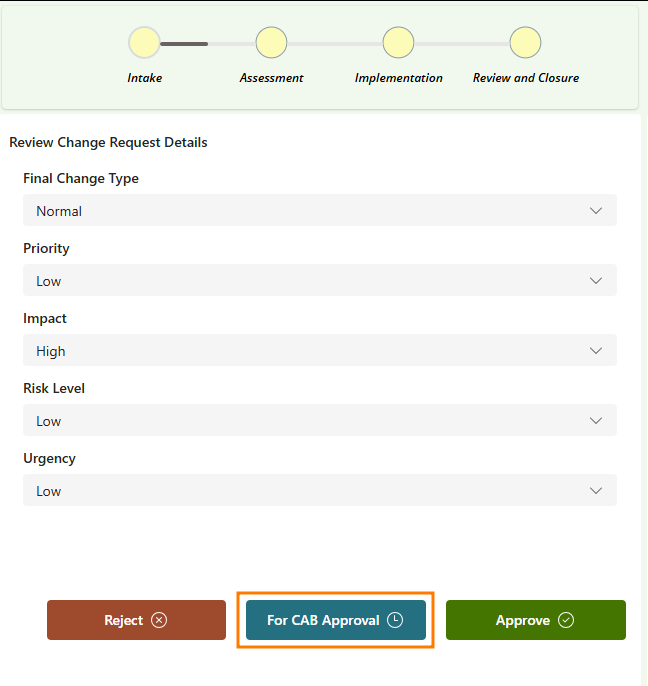Click the progress bar after Intake

(x=184, y=44)
